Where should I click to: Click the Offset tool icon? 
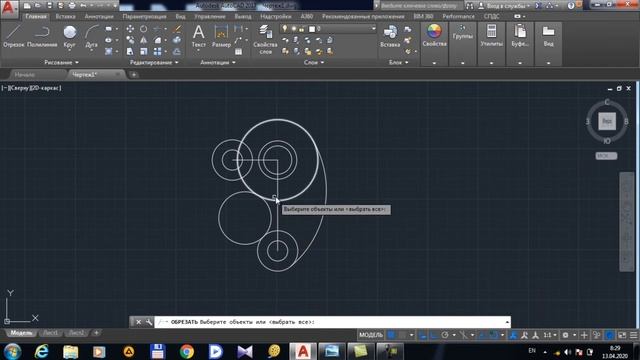(x=177, y=51)
